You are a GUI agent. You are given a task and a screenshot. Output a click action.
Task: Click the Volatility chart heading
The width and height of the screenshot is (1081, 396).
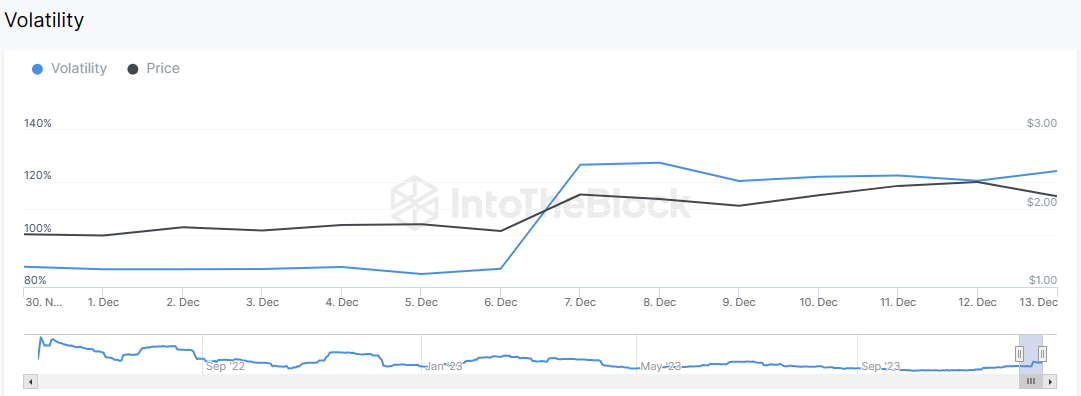44,21
